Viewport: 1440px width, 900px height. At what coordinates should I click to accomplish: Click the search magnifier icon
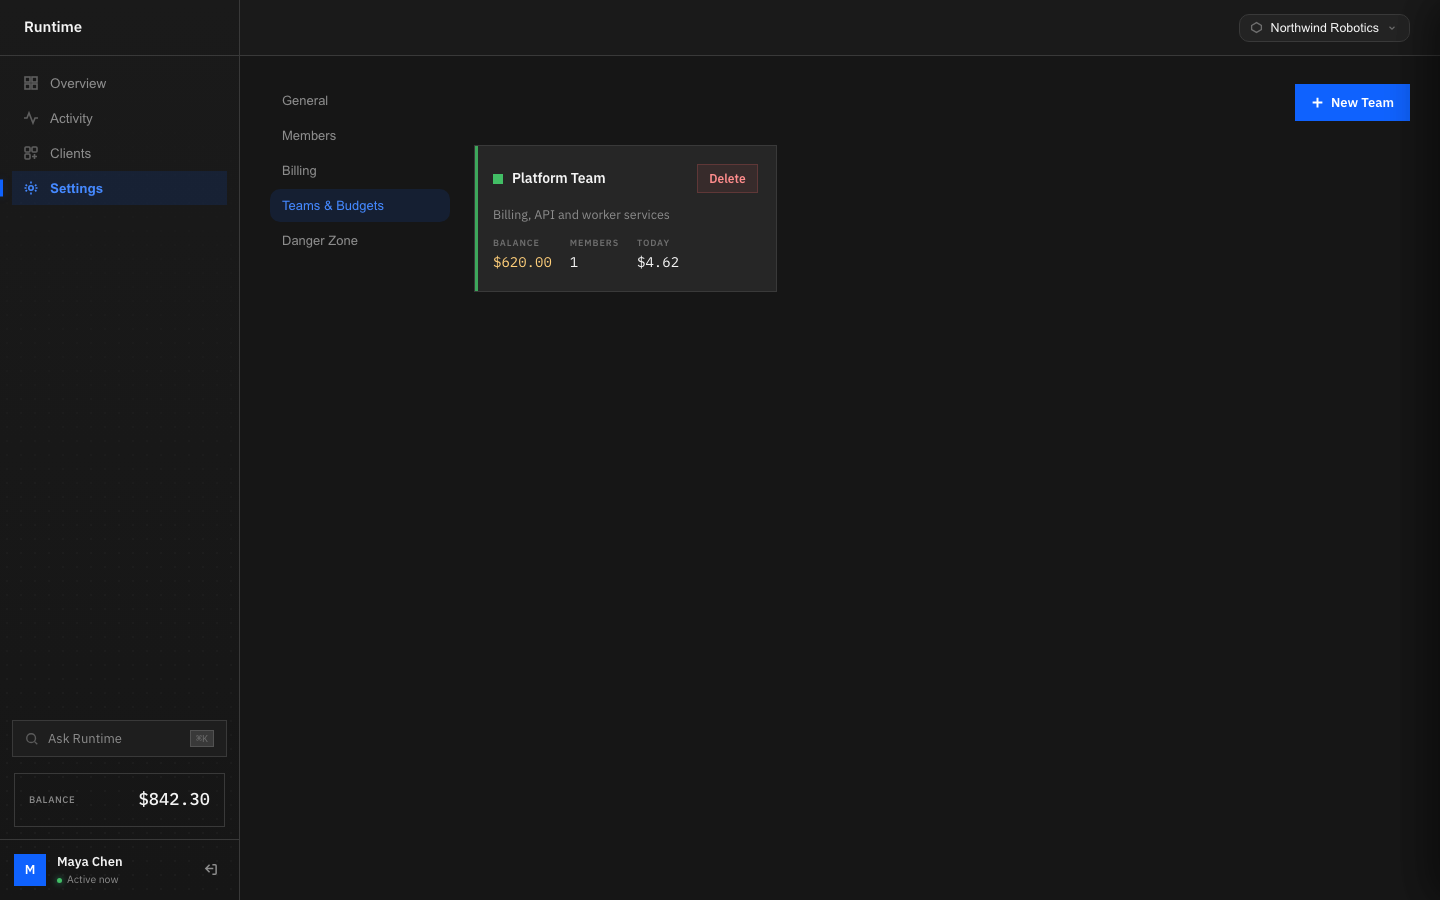[x=32, y=739]
